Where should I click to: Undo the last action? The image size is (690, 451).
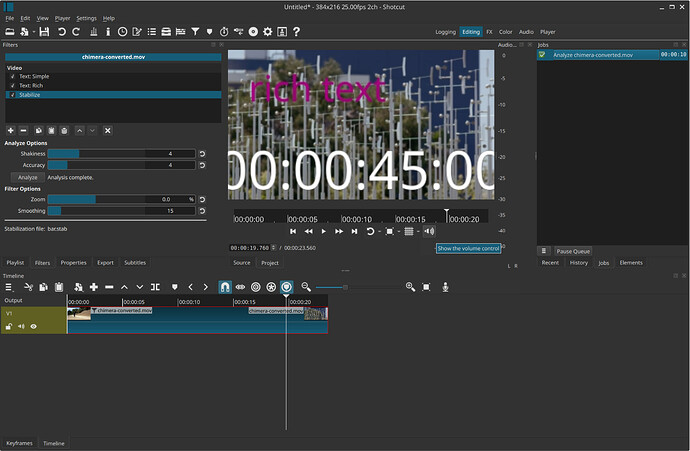point(62,32)
